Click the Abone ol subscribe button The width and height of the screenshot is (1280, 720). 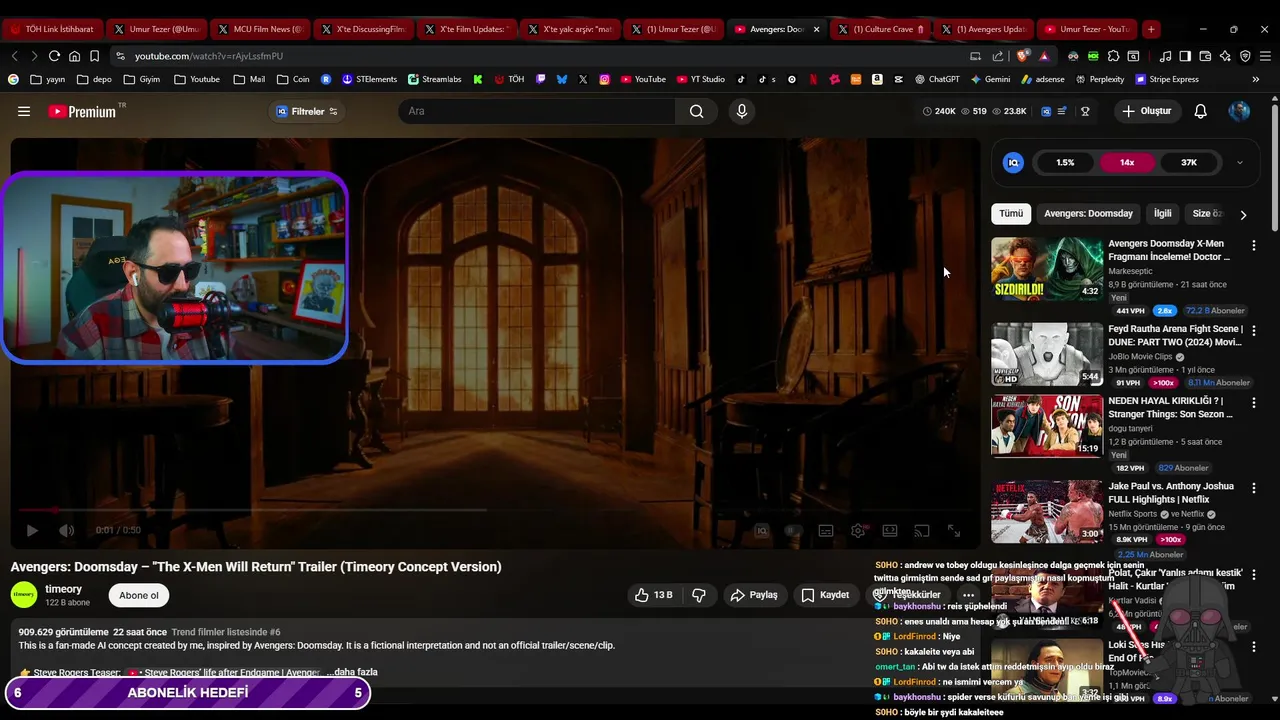pos(139,595)
